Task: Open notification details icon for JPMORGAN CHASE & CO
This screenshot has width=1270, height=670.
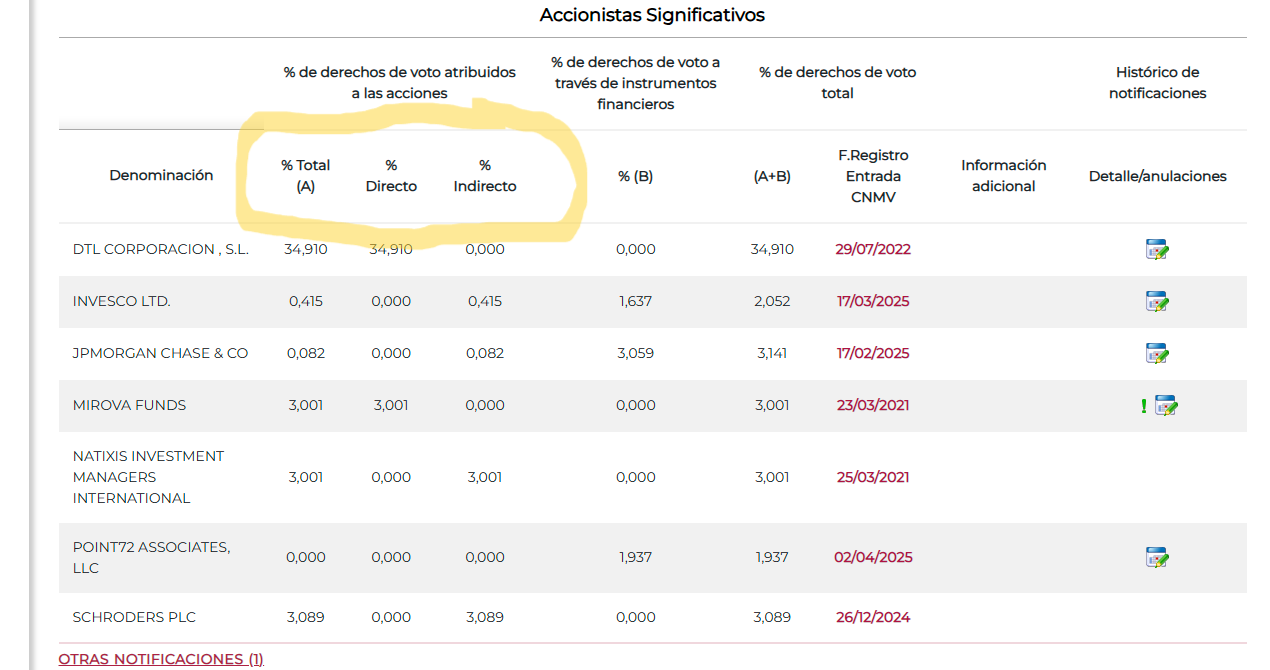Action: [x=1157, y=354]
